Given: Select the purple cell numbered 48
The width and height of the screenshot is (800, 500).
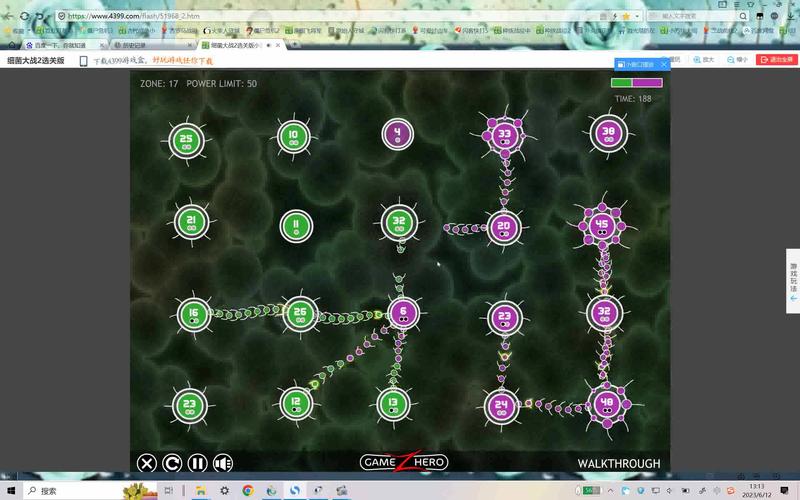Looking at the screenshot, I should 605,404.
